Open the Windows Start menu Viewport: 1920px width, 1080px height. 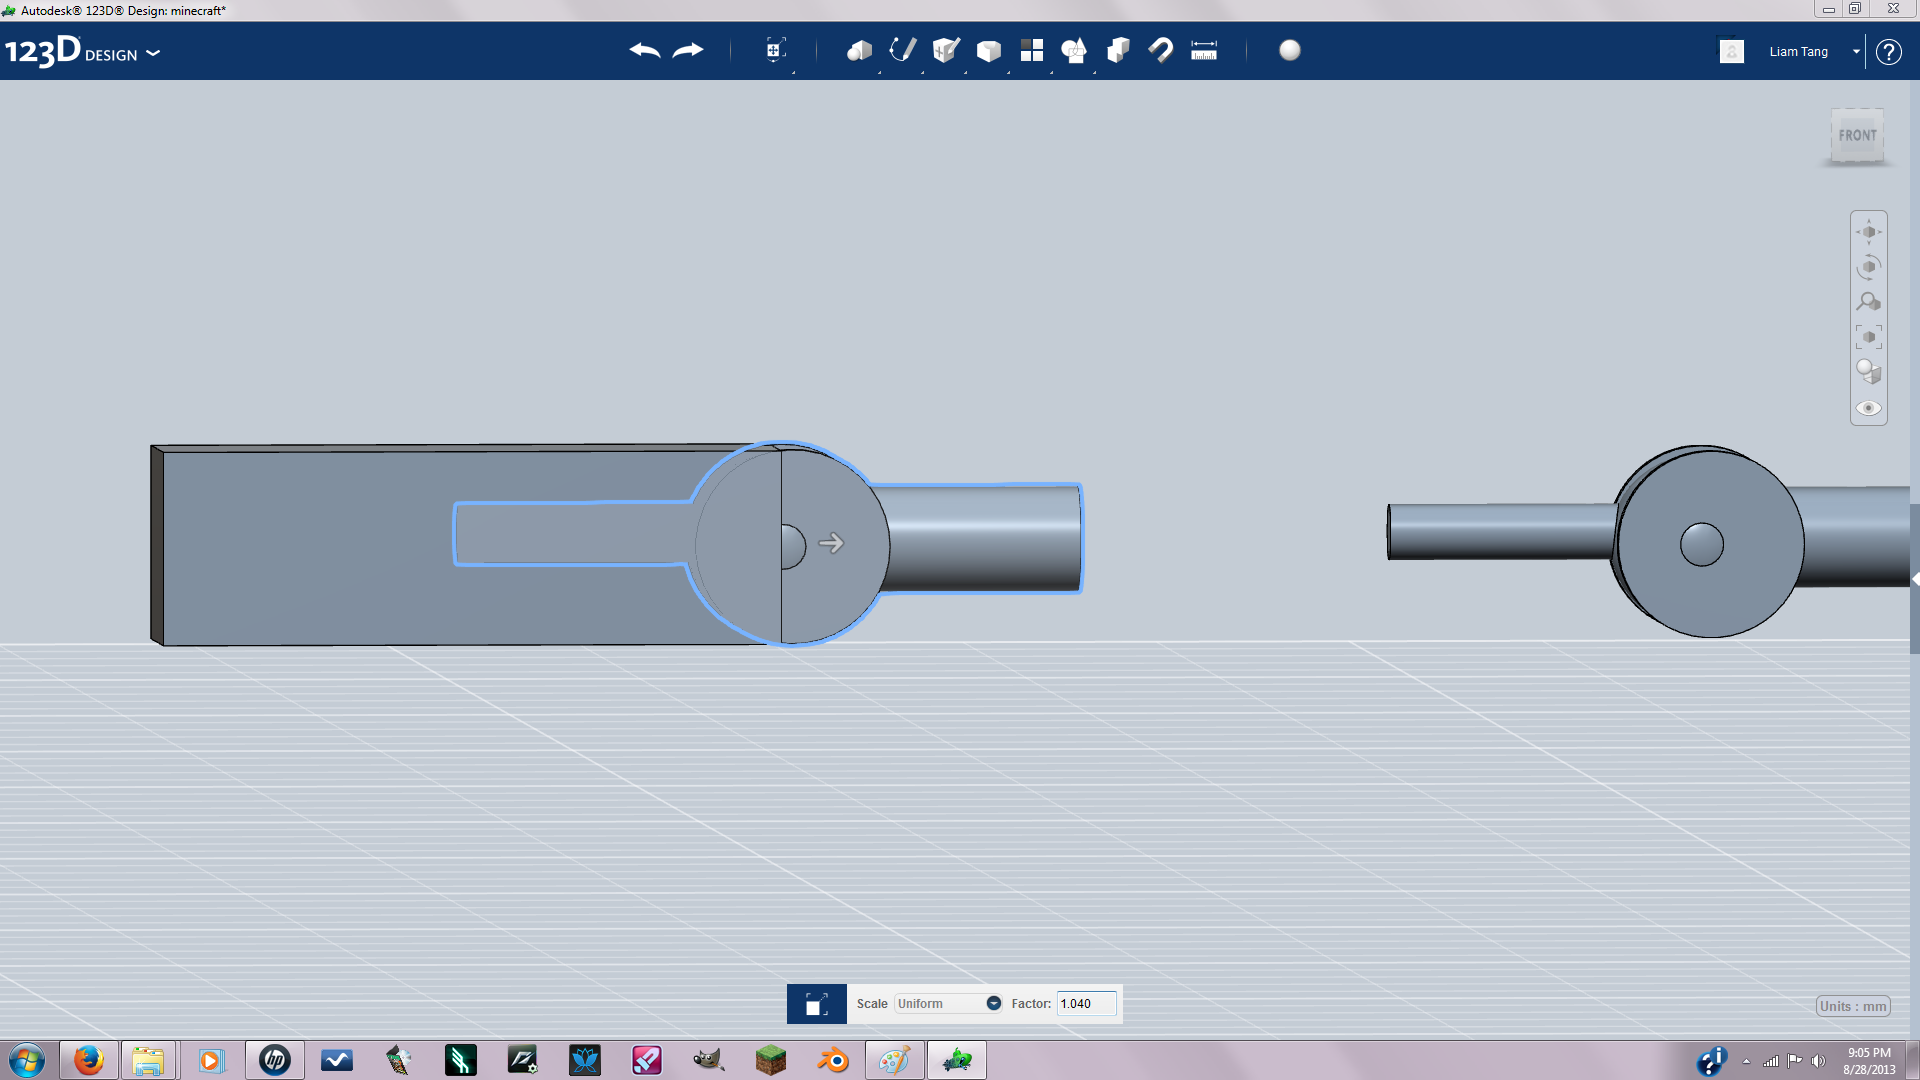click(27, 1060)
